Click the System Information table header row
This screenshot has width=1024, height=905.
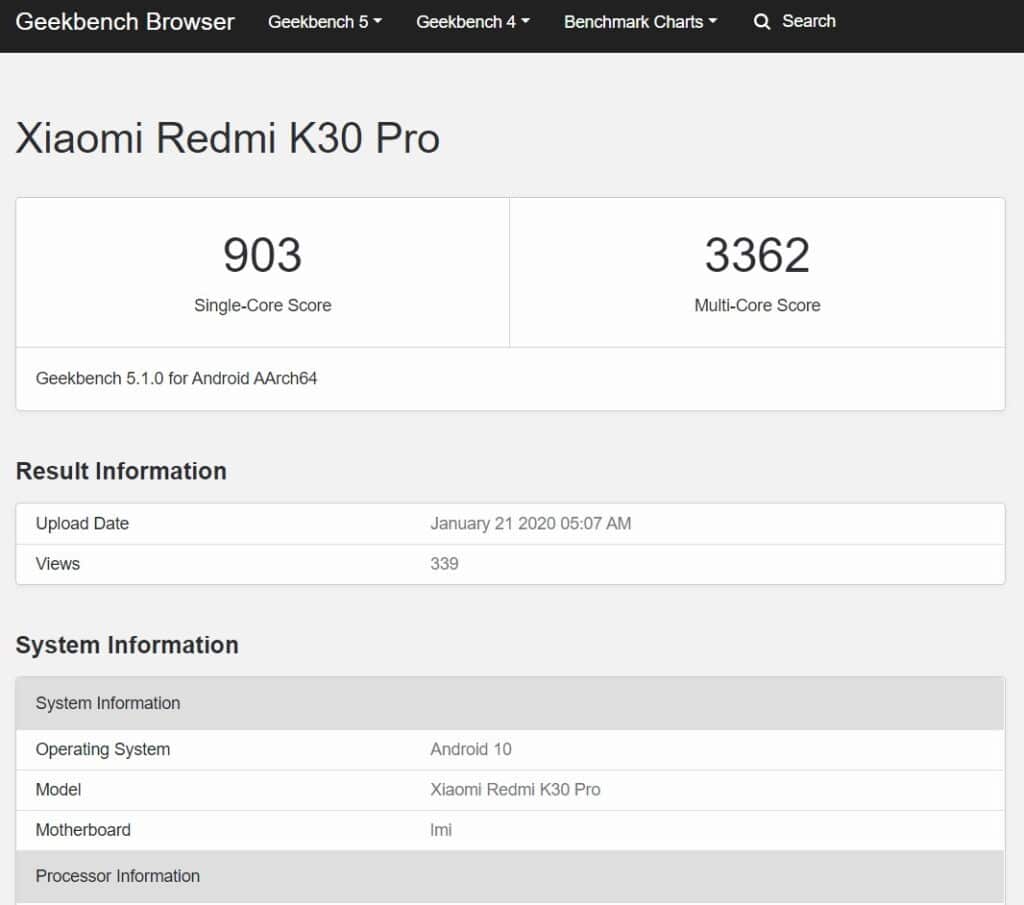point(510,703)
